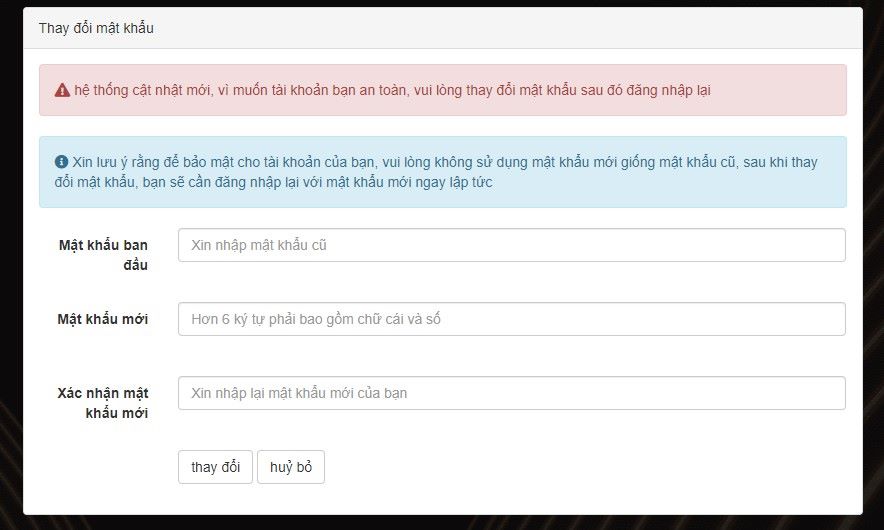Select the confirm new password input field

pyautogui.click(x=511, y=393)
